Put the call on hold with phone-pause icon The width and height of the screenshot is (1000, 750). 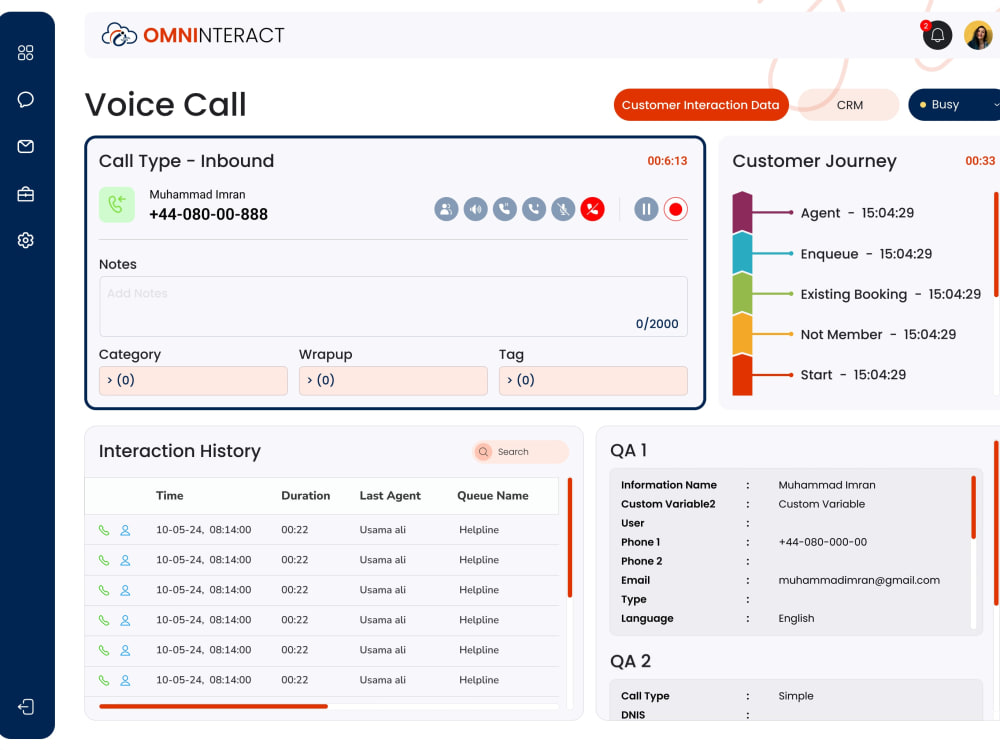tap(505, 209)
